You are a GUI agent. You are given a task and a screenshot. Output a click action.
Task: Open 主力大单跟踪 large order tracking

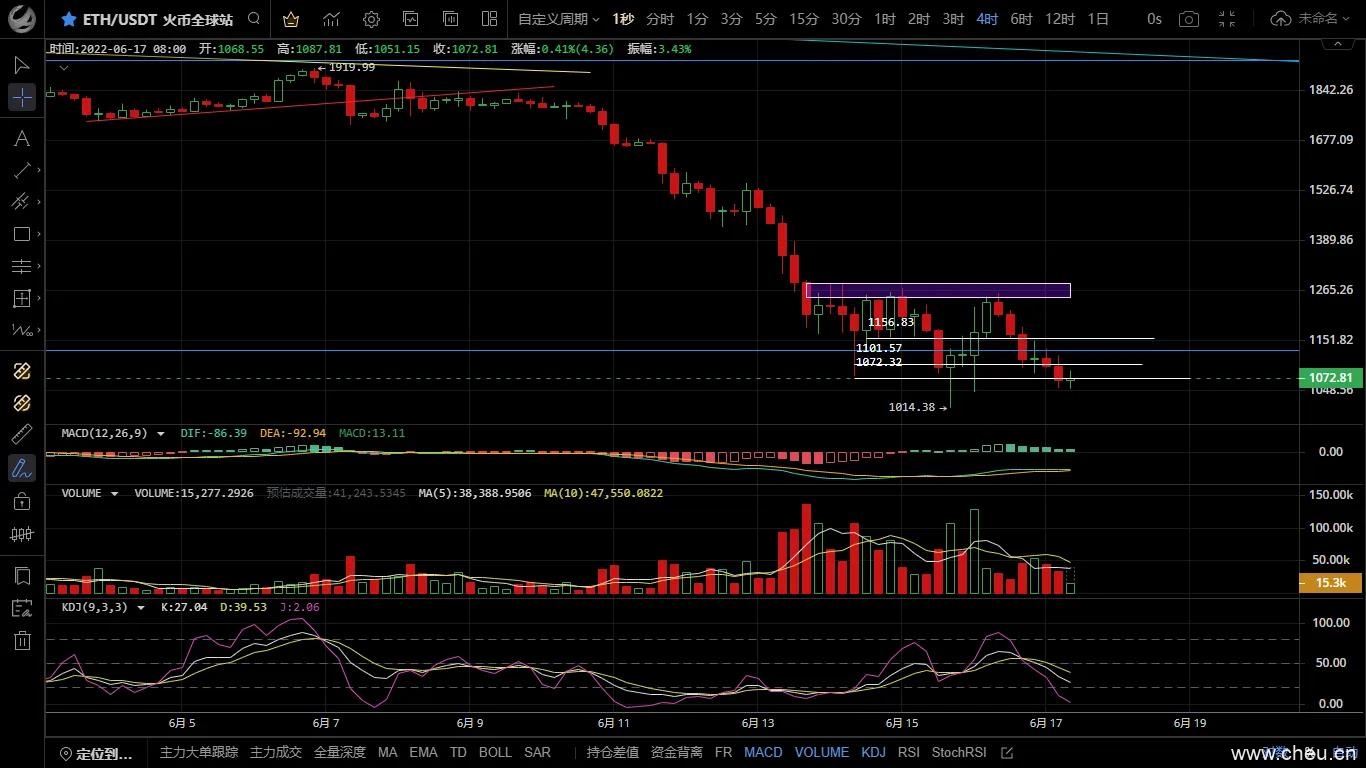point(199,752)
